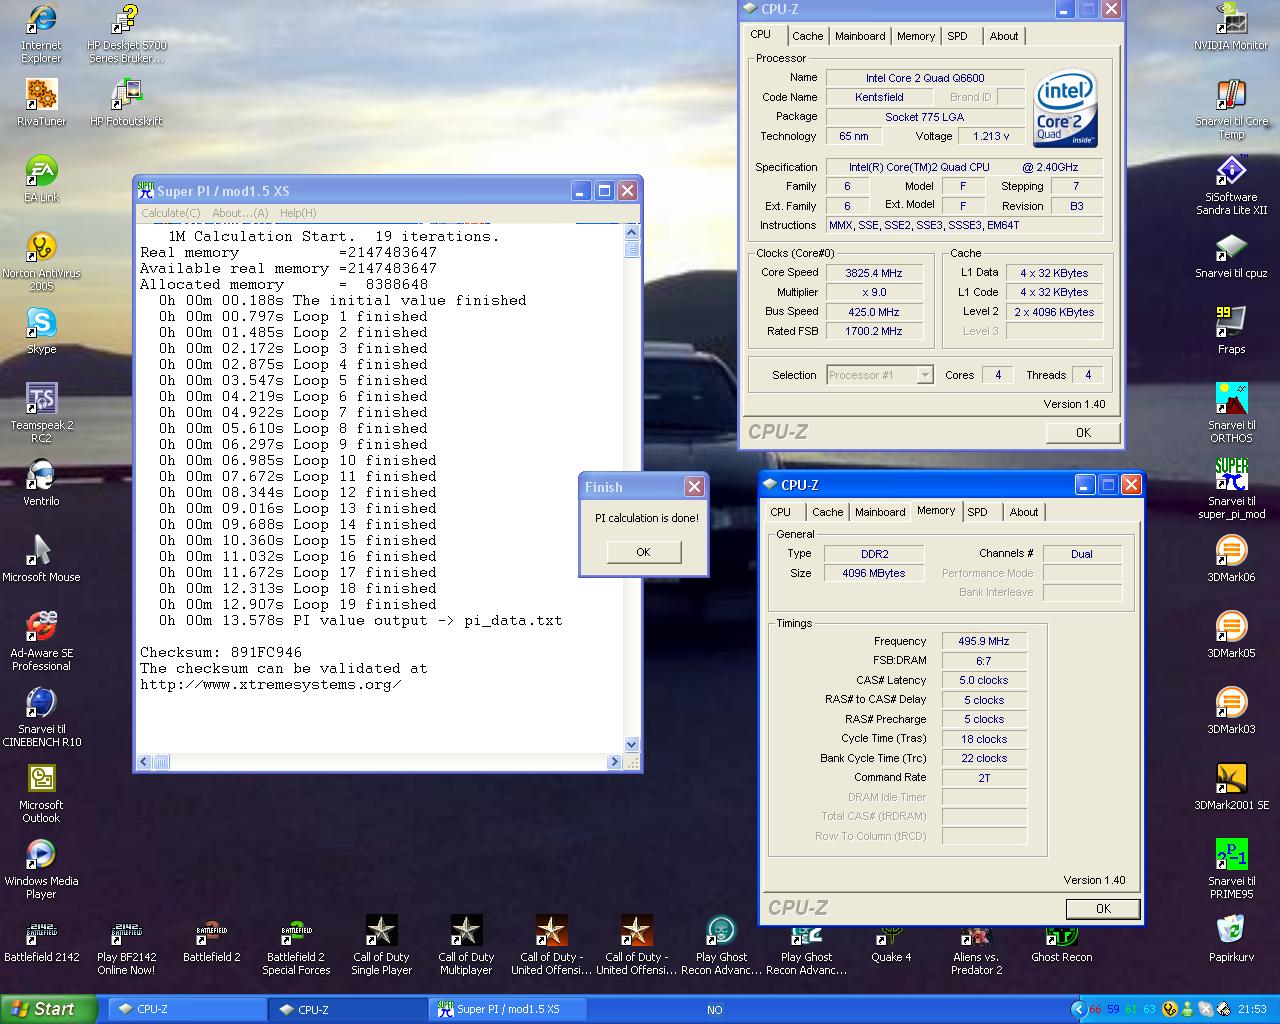Open Windows Media Player icon
The width and height of the screenshot is (1280, 1024).
[41, 869]
